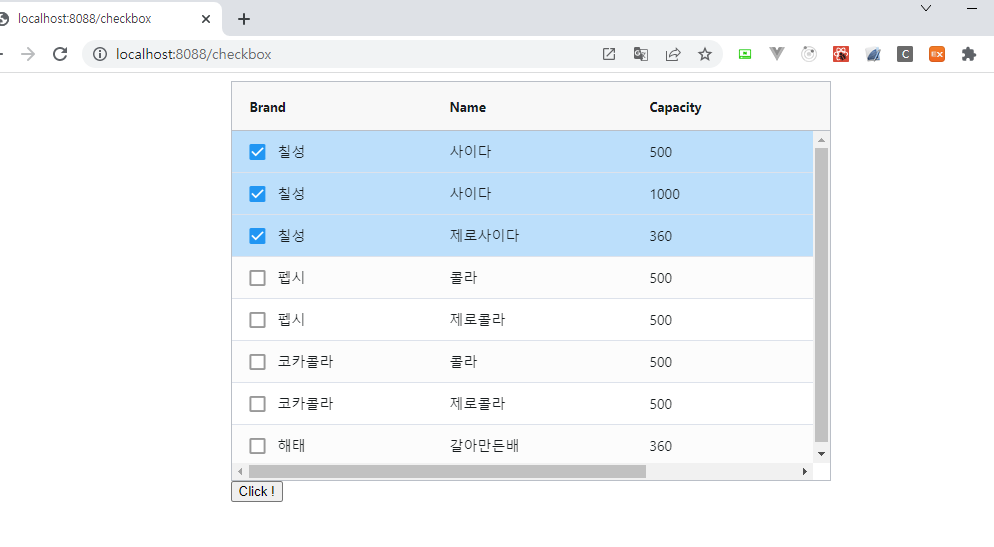Open the gray C extension icon

coord(905,55)
